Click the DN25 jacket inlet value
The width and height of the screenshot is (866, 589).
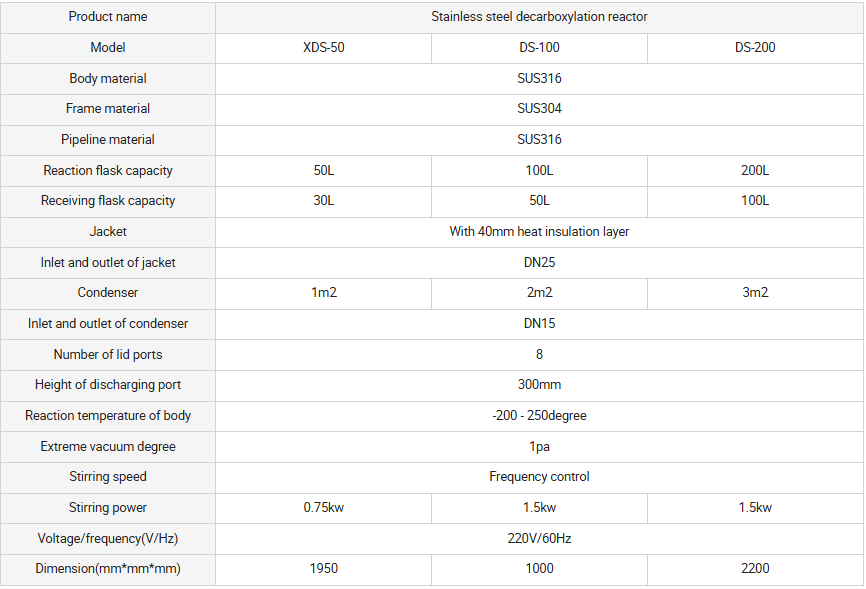[539, 262]
